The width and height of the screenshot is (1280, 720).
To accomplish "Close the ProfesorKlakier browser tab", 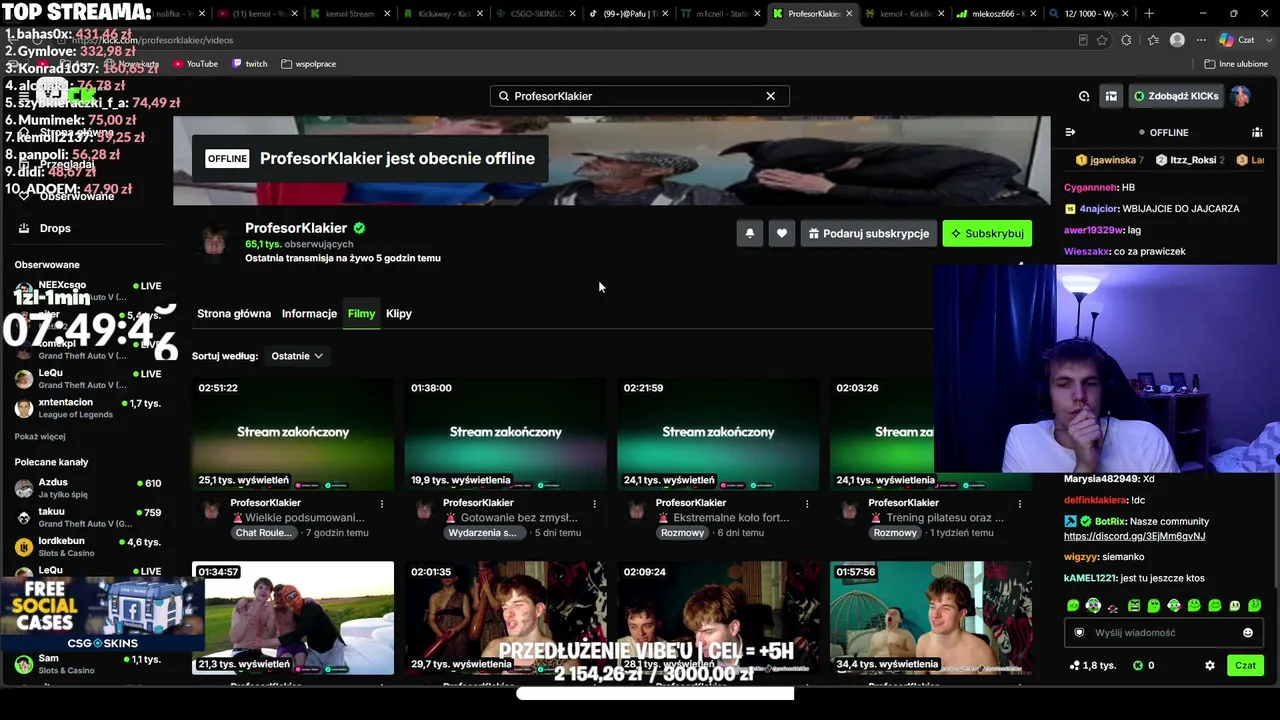I will pos(850,14).
